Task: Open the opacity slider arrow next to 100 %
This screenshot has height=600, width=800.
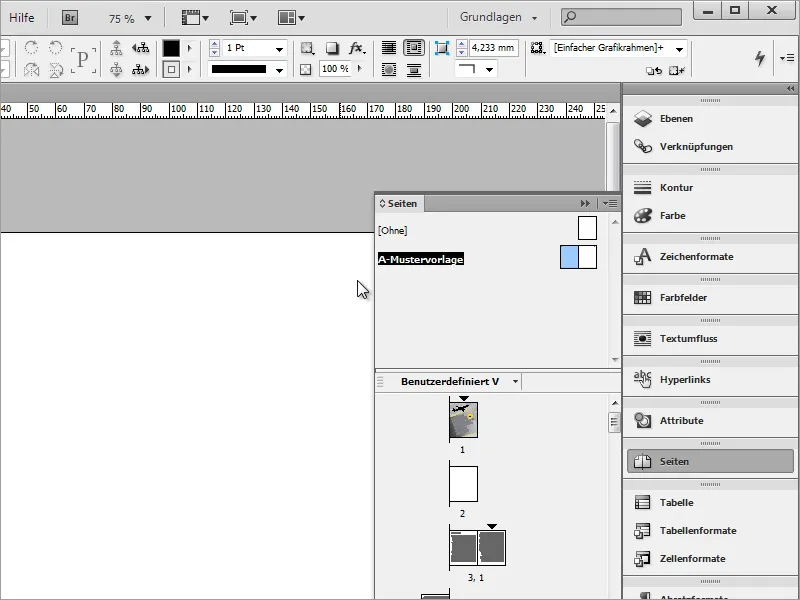Action: [x=360, y=68]
